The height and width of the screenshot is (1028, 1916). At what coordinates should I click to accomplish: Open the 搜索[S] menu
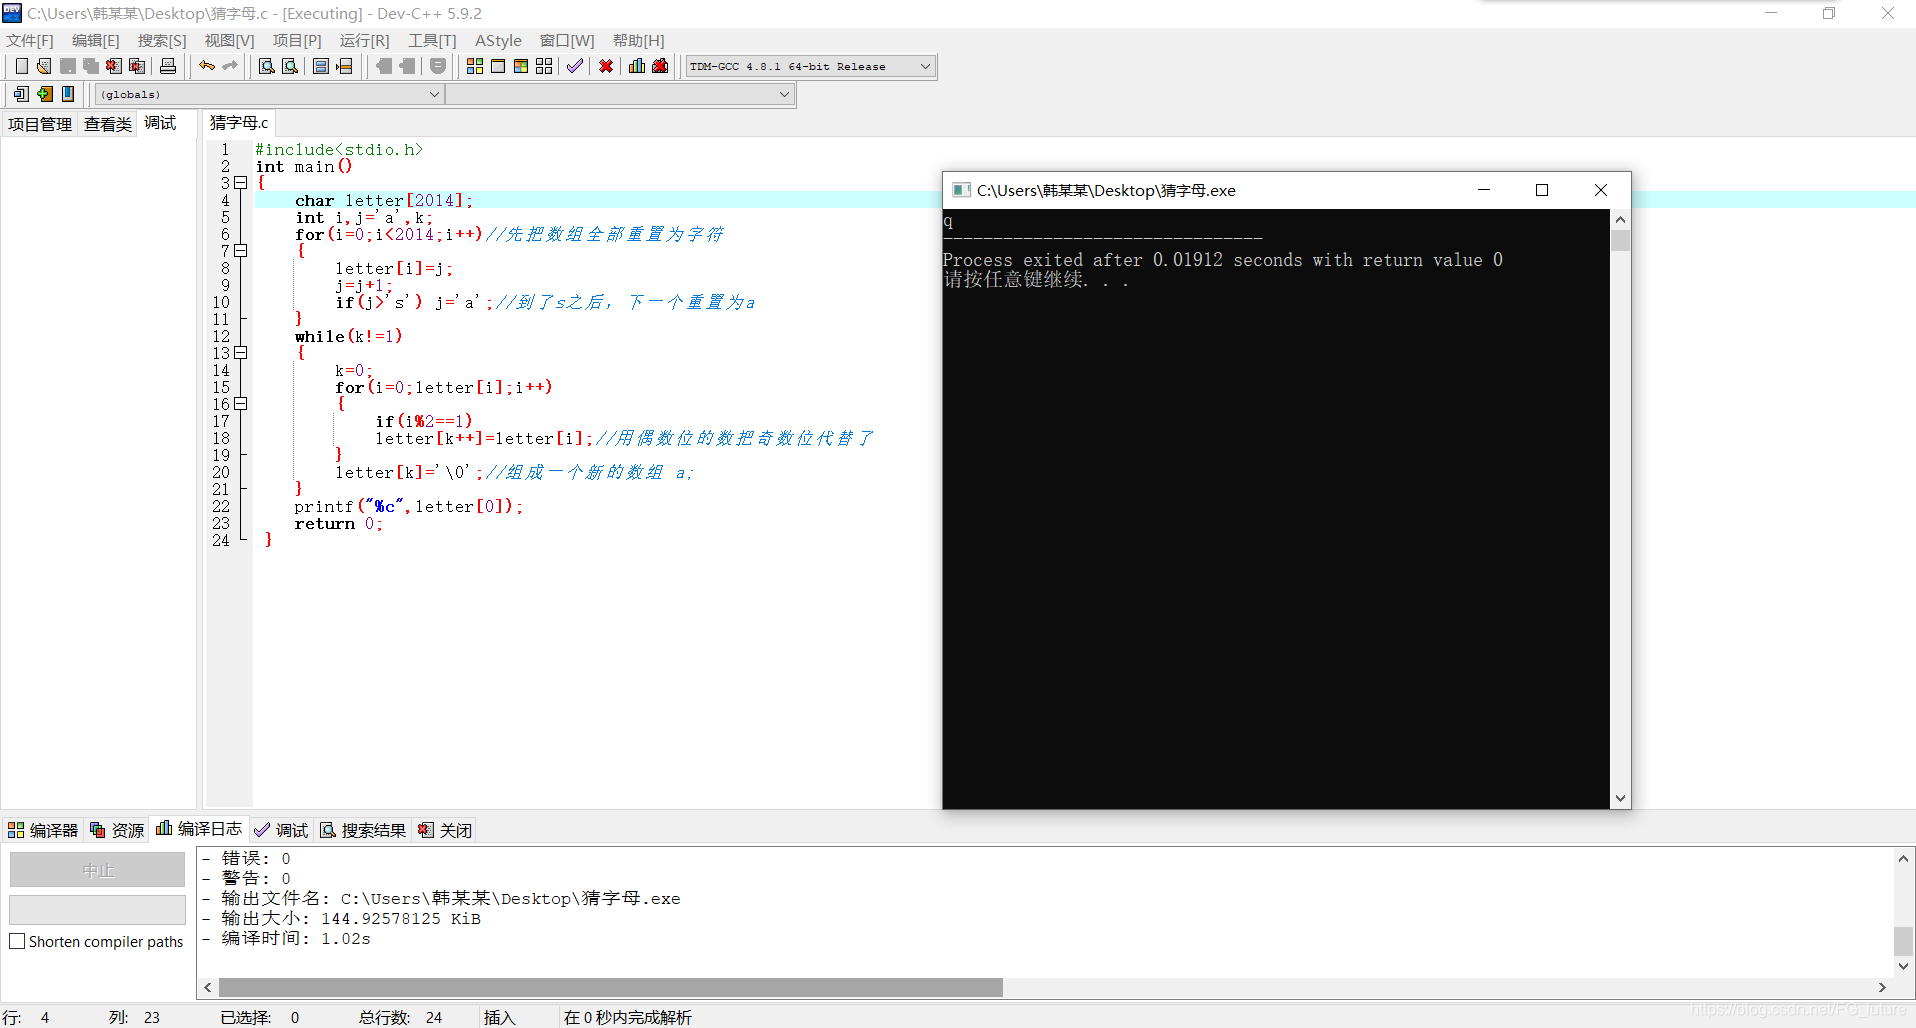pos(162,40)
